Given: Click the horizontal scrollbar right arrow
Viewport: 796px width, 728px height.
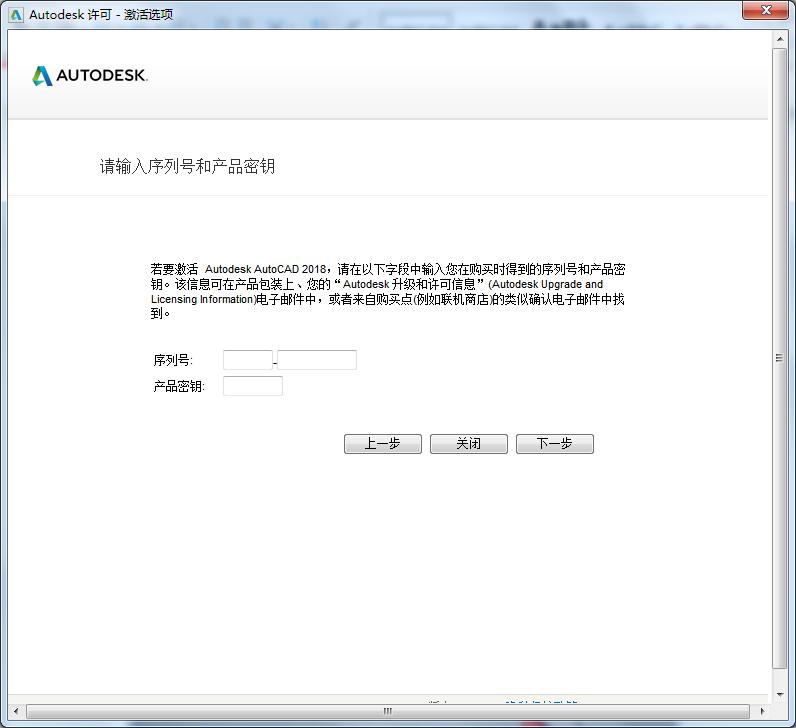Looking at the screenshot, I should pos(762,711).
